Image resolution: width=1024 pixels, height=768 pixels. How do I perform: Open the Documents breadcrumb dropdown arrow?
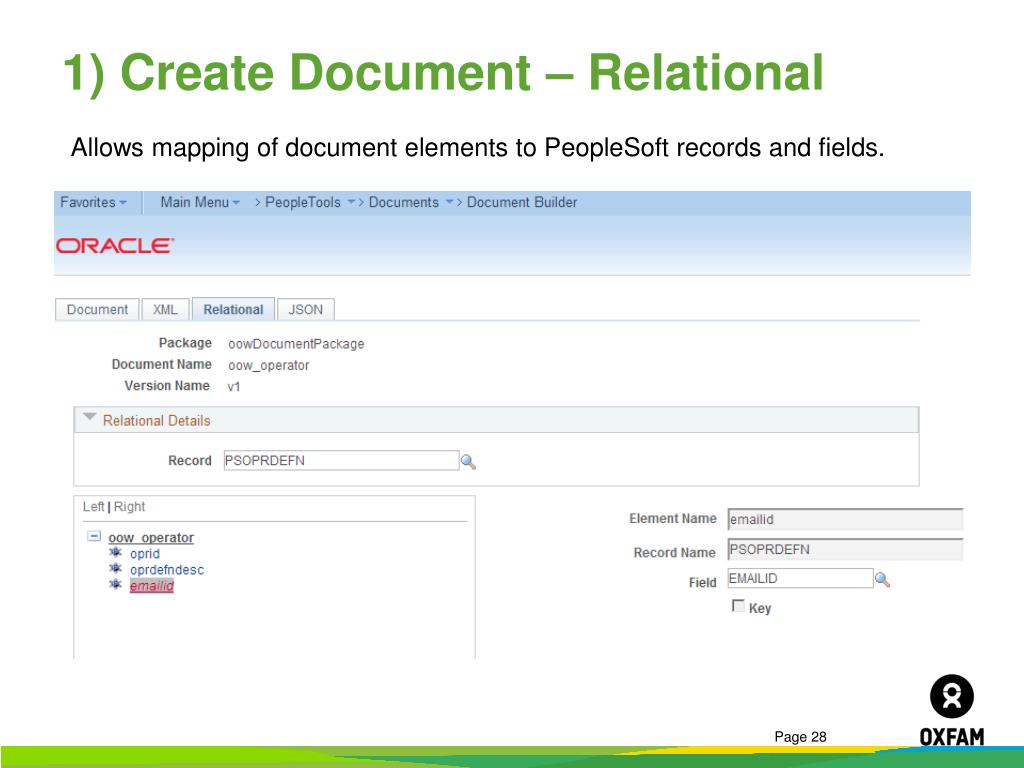(449, 202)
